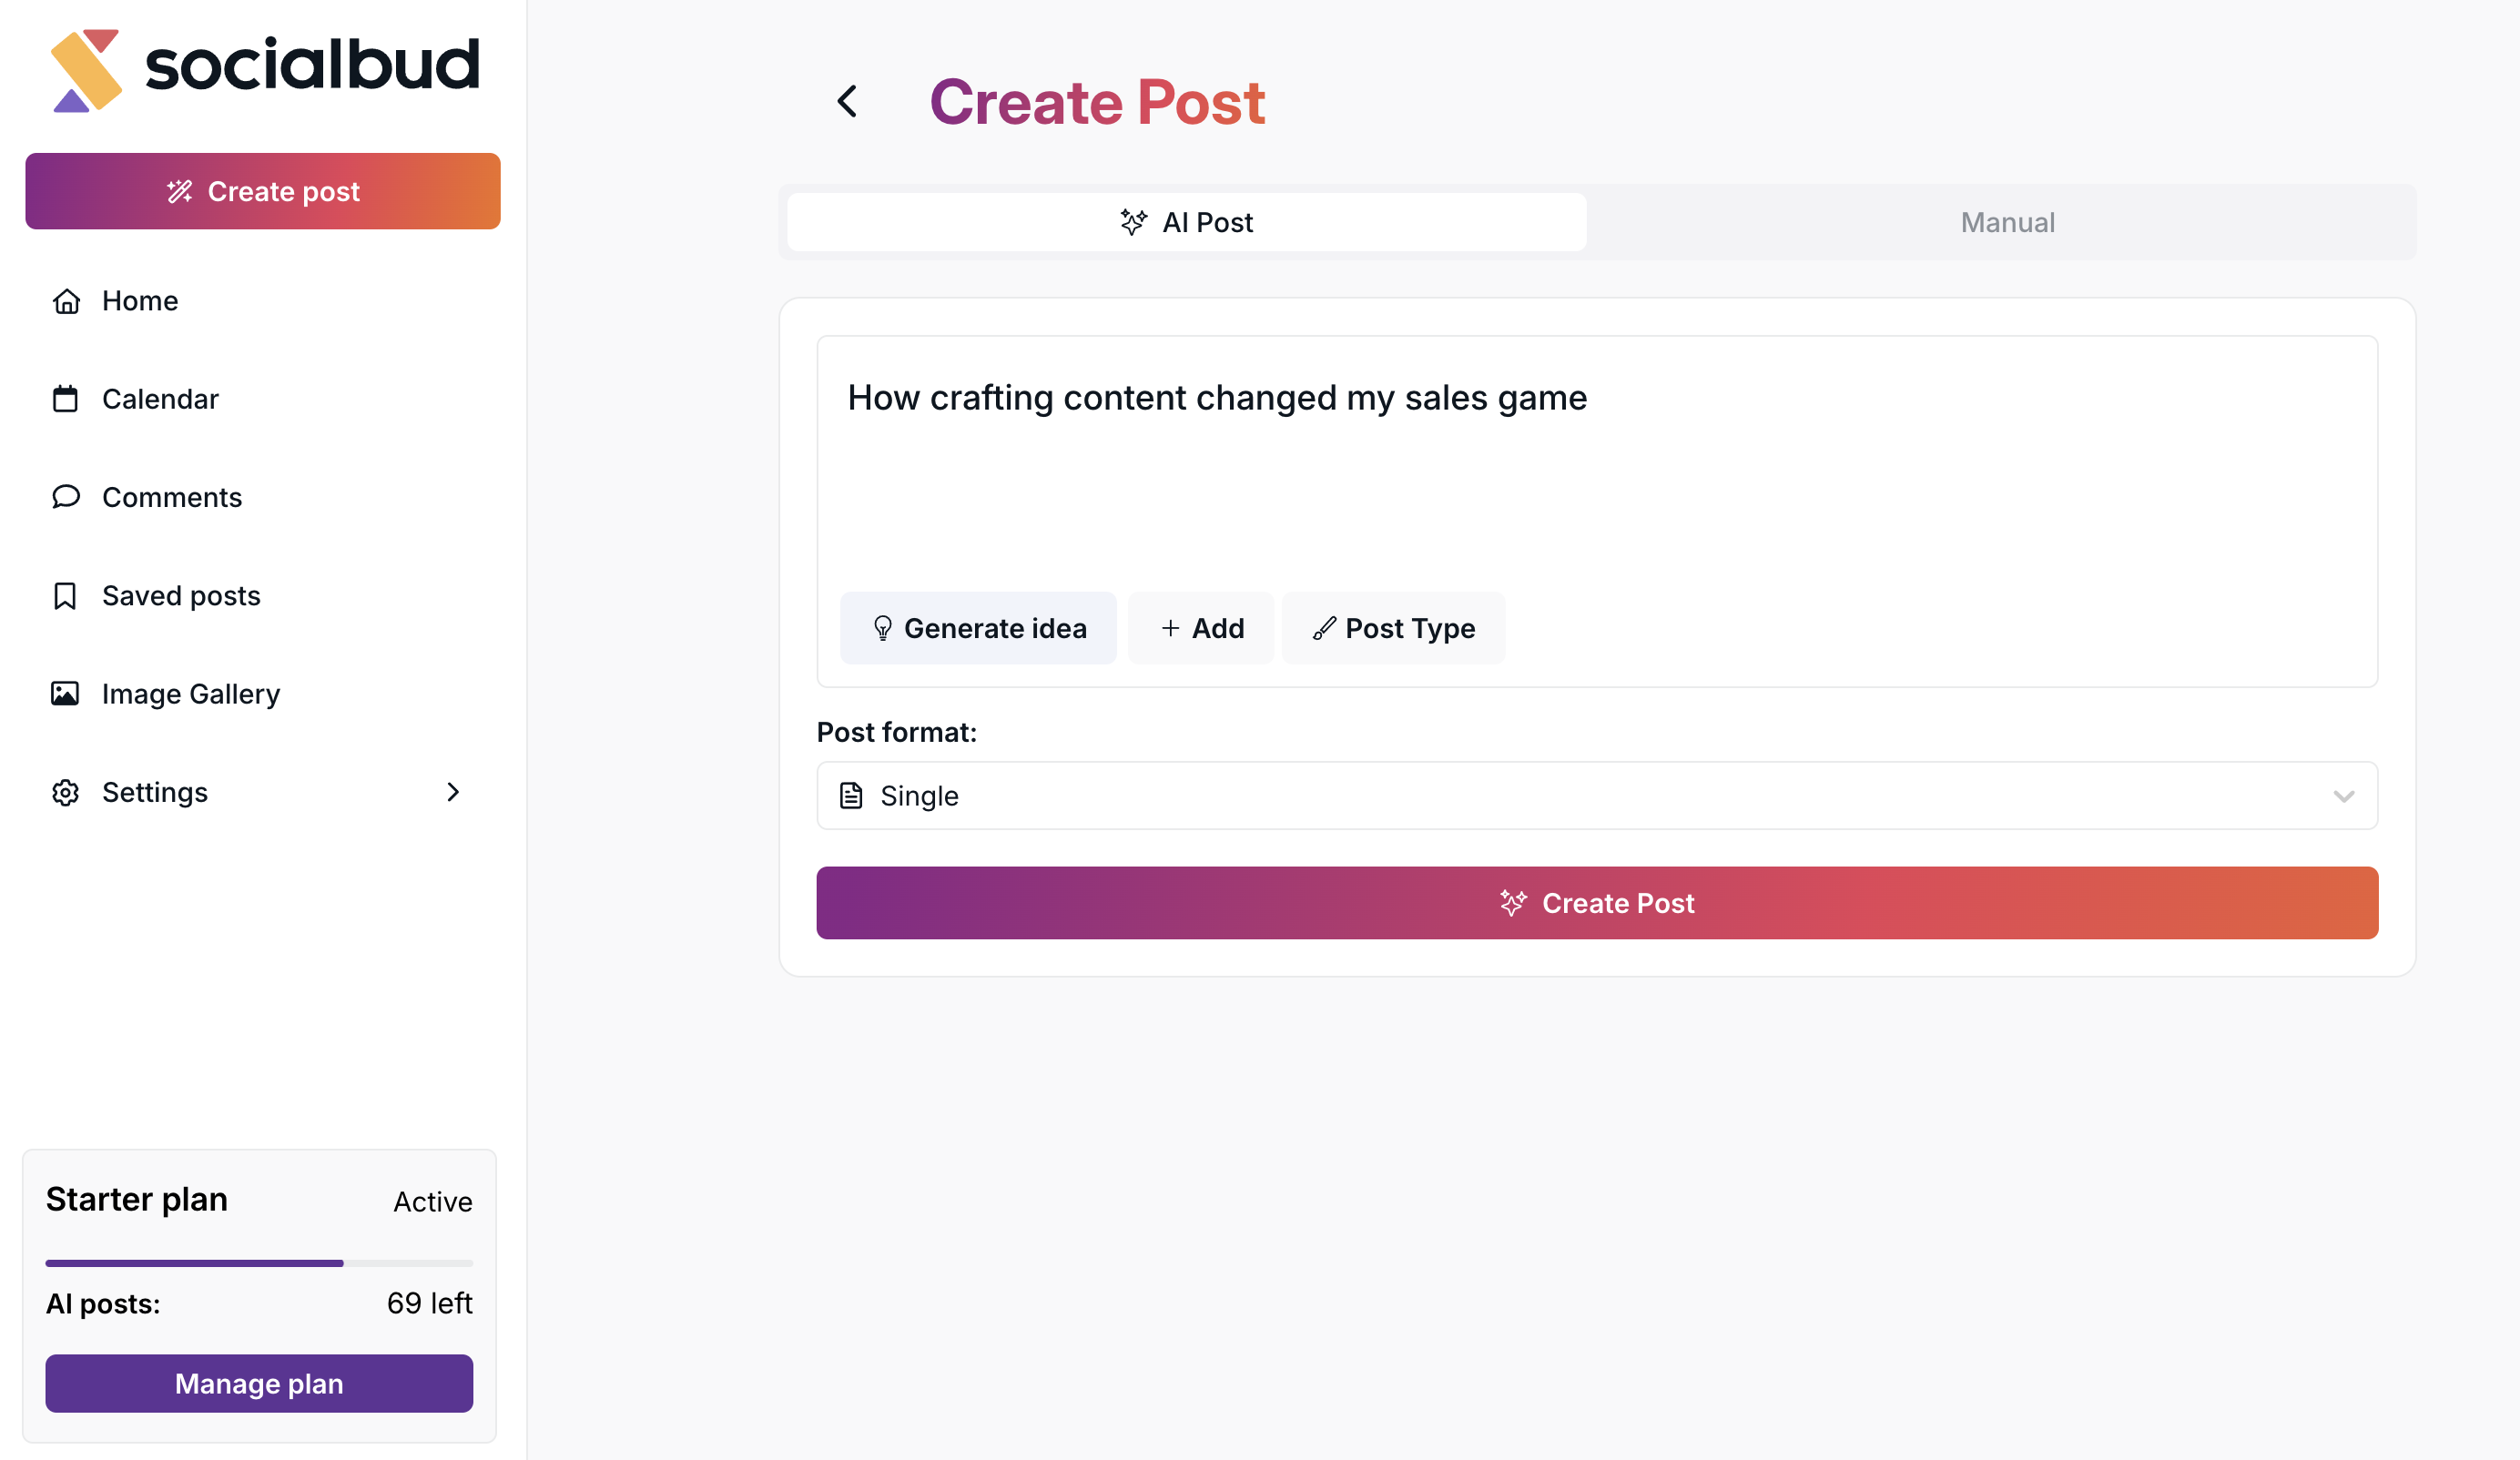
Task: Select the AI Post tab
Action: click(x=1186, y=222)
